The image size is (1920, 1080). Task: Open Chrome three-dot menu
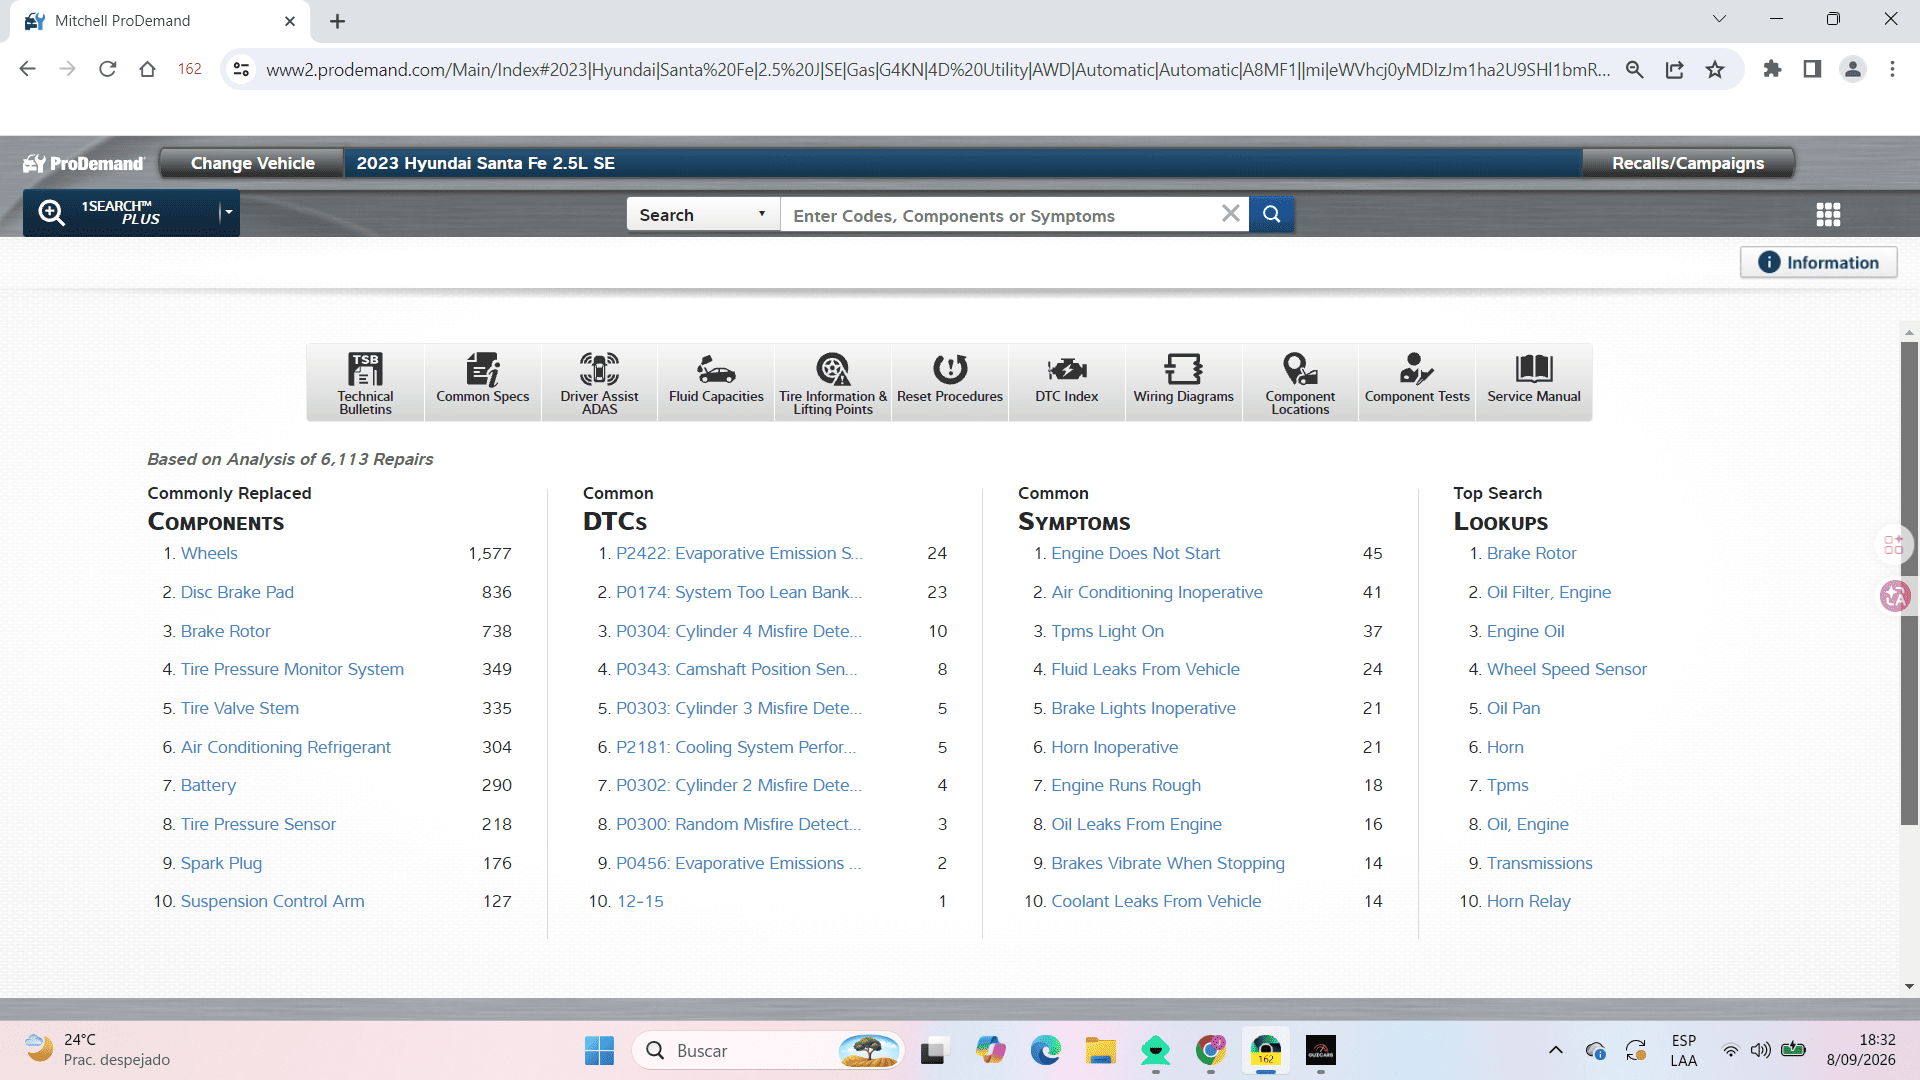pos(1892,69)
